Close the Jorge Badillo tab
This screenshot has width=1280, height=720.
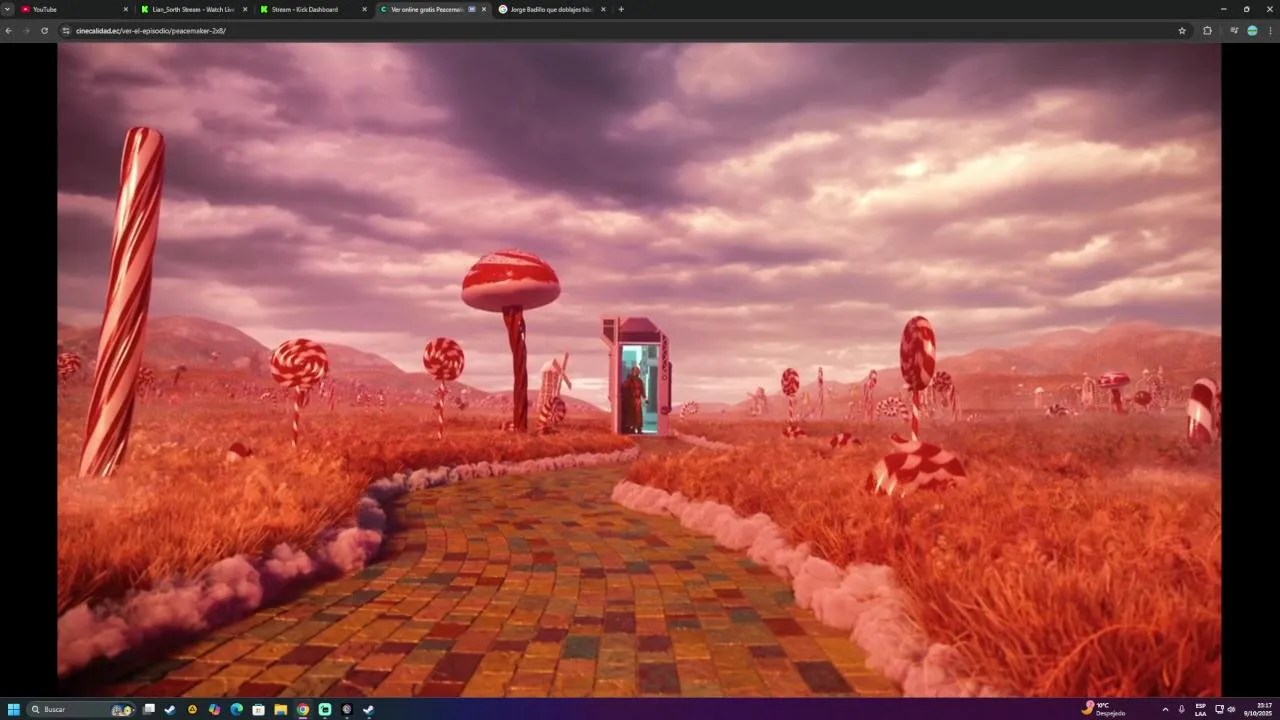click(x=603, y=9)
